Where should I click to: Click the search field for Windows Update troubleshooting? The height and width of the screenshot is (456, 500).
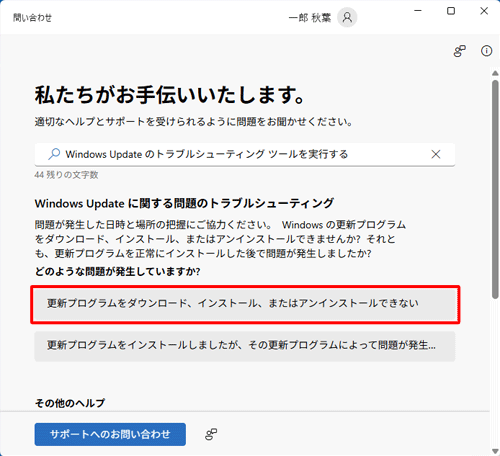245,154
